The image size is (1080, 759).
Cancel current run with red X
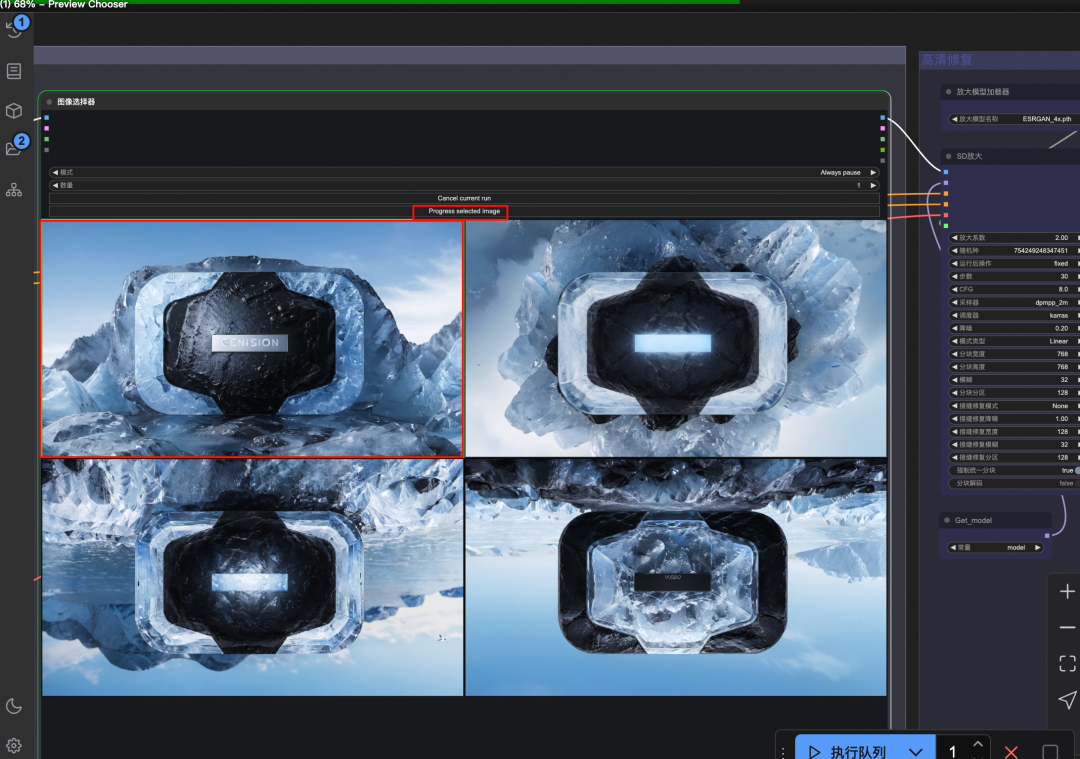(x=1011, y=751)
